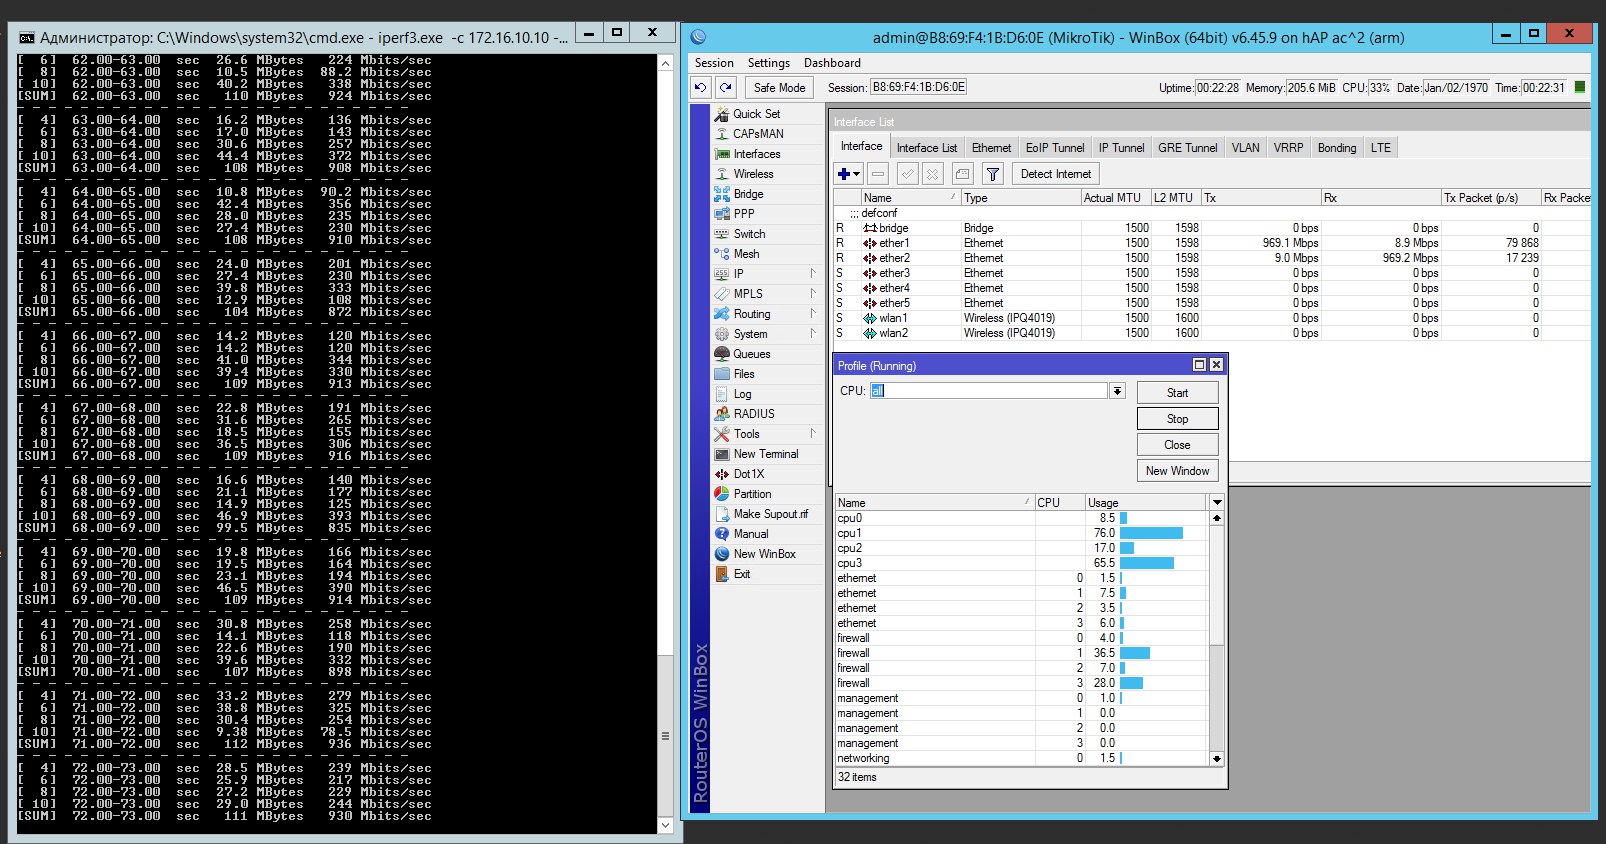Open Wireless in the sidebar
Screen dimensions: 1606x844
pyautogui.click(x=753, y=174)
